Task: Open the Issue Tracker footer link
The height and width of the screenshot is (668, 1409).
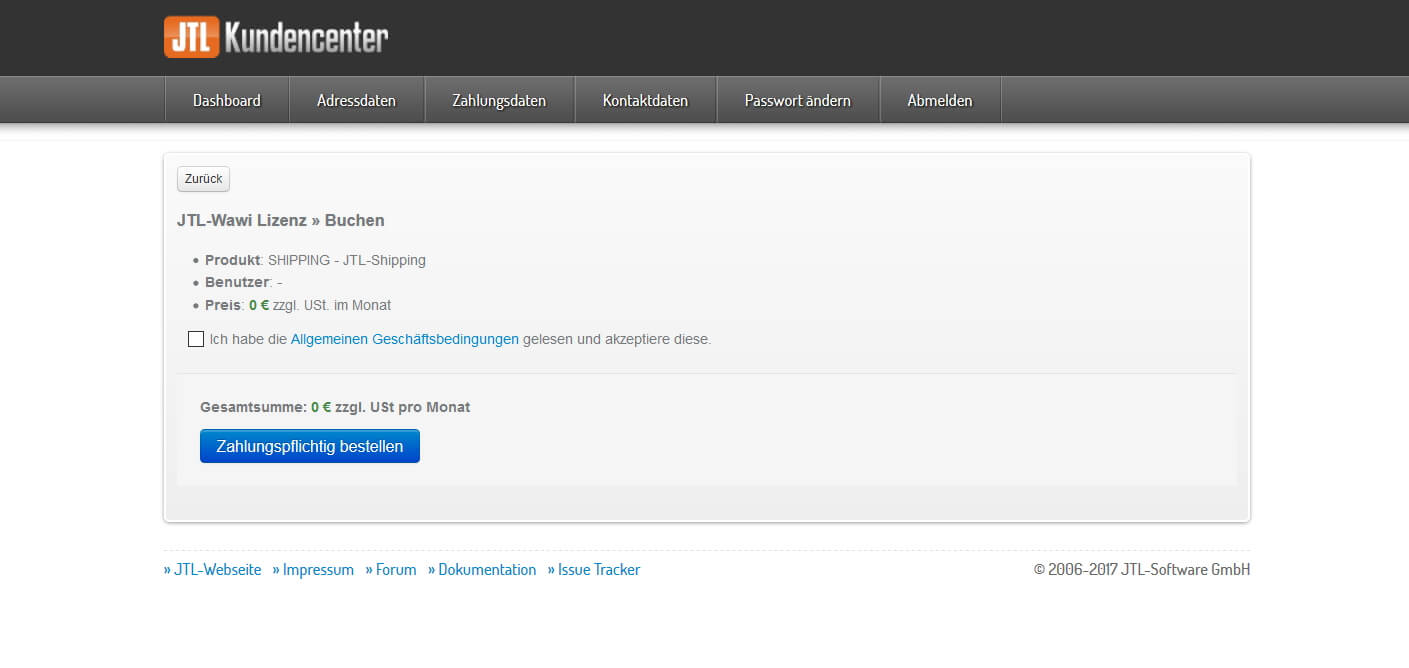Action: tap(594, 570)
